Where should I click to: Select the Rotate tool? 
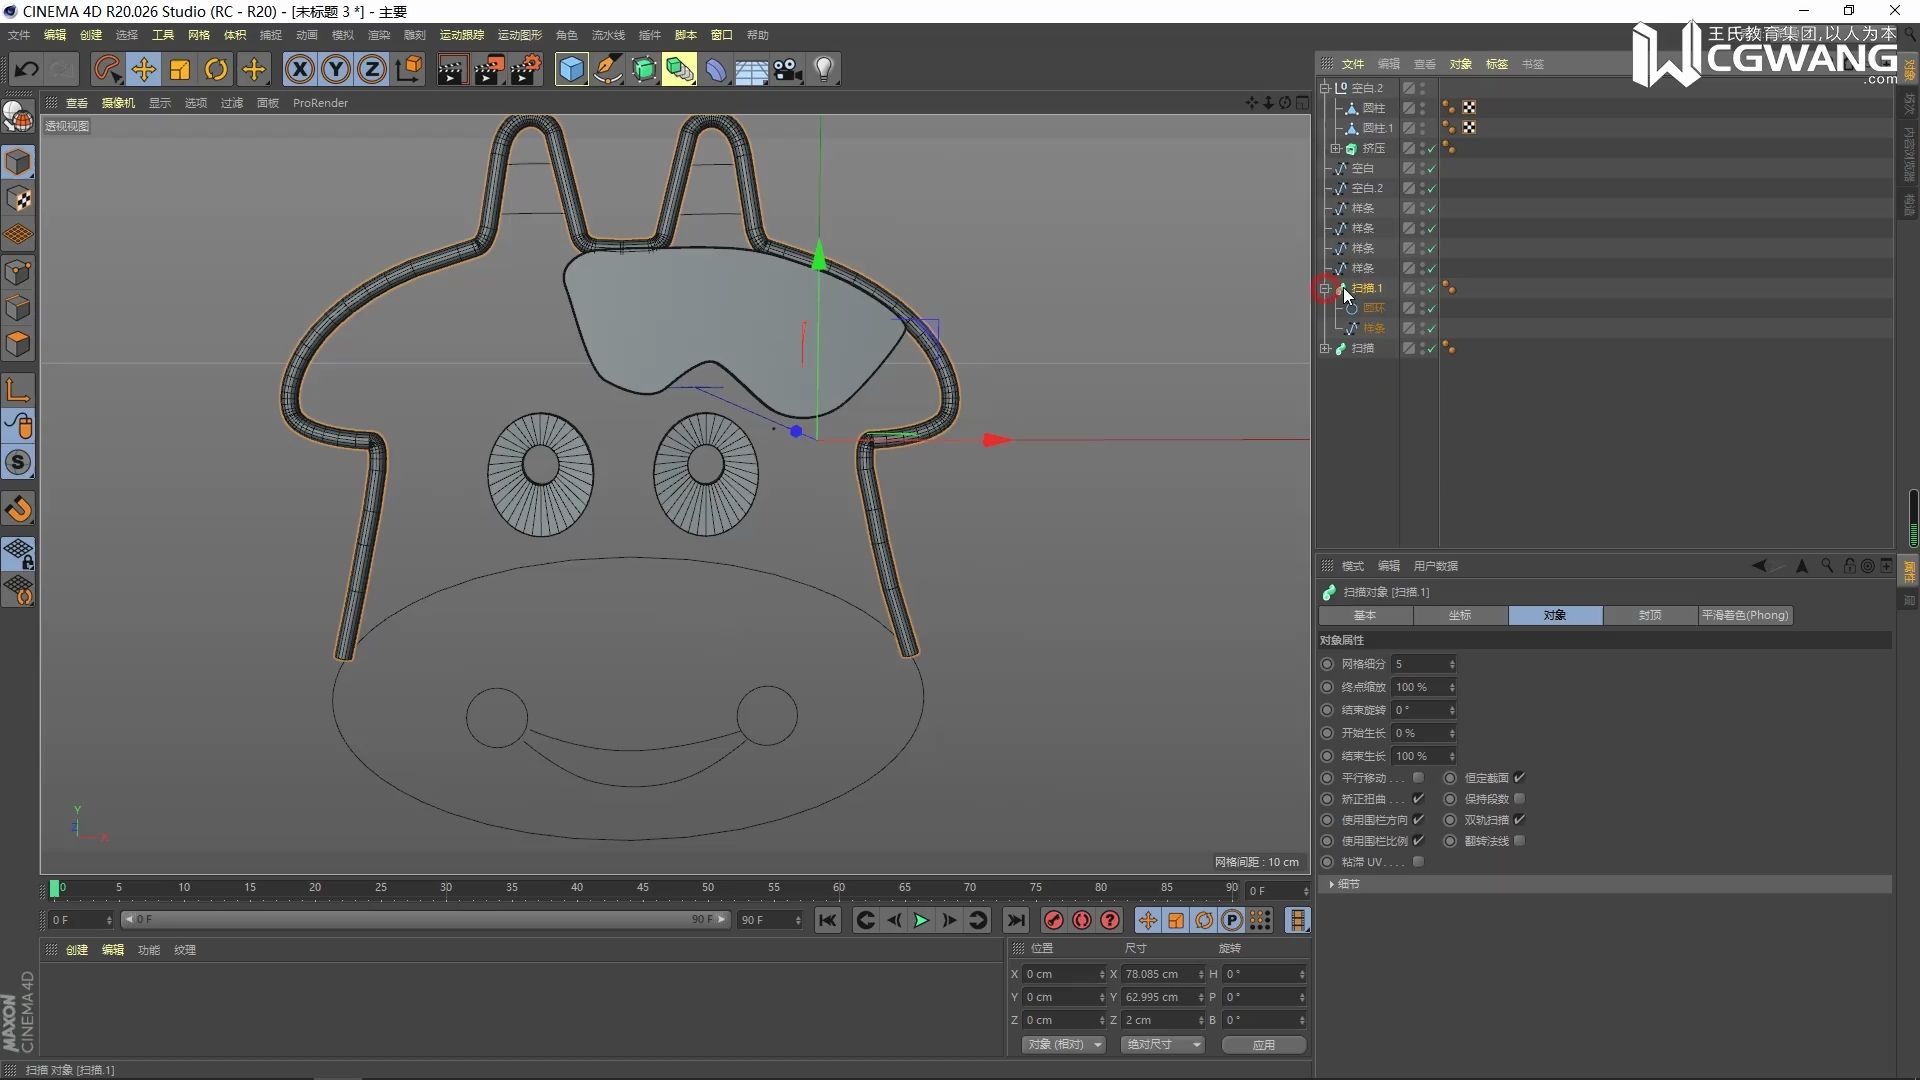coord(216,69)
